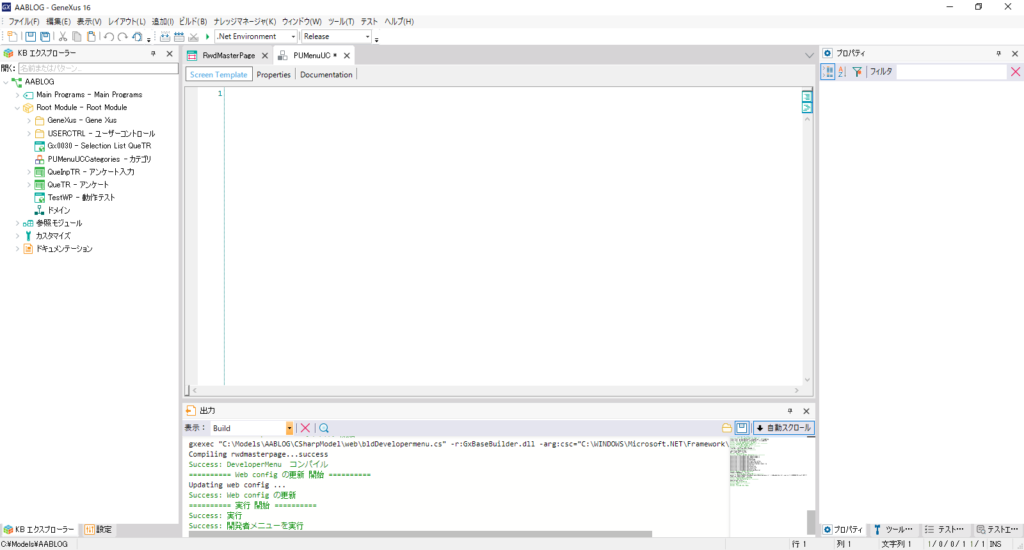The width and height of the screenshot is (1024, 550).
Task: Open the ビルド(B) menu
Action: coord(193,22)
